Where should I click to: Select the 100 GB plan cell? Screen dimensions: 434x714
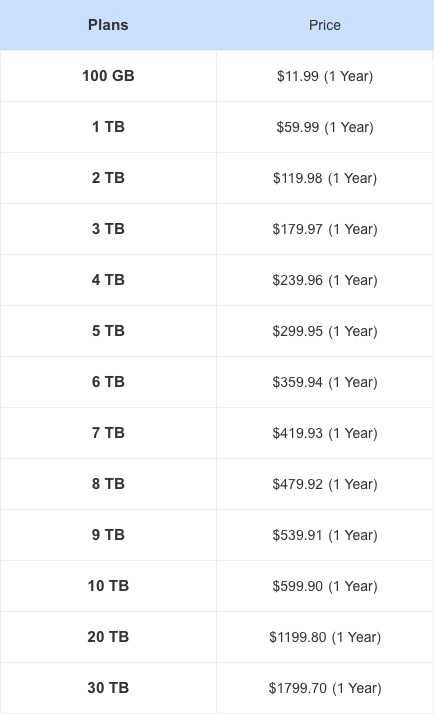point(108,76)
